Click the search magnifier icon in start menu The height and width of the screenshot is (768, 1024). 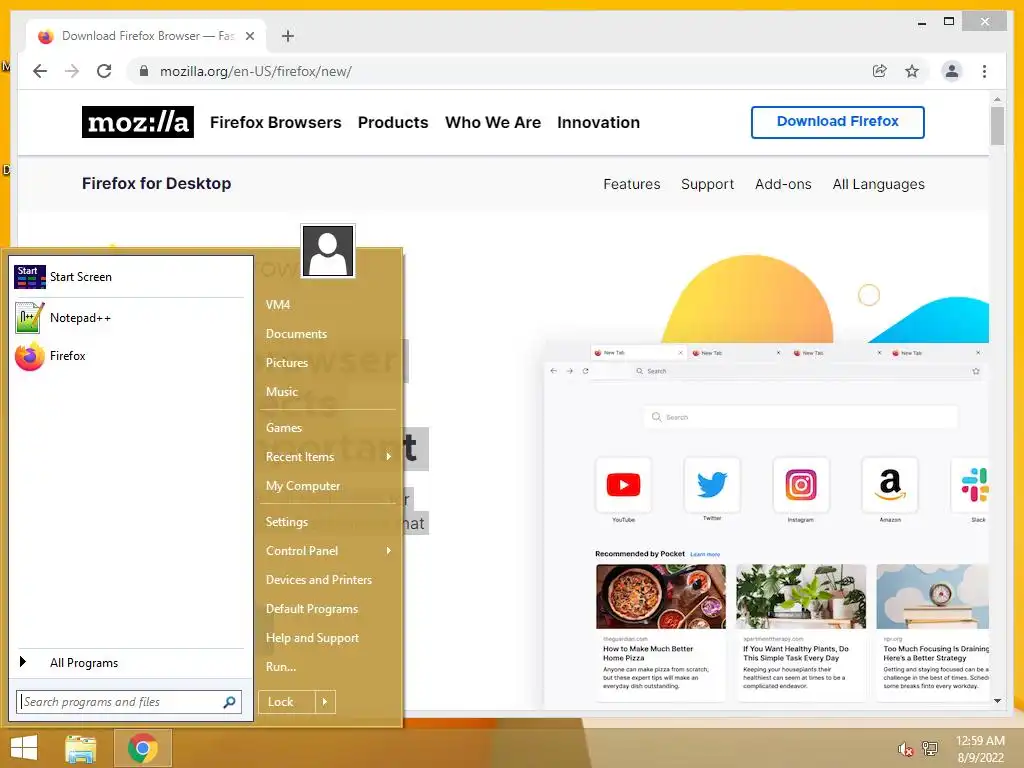click(x=229, y=702)
